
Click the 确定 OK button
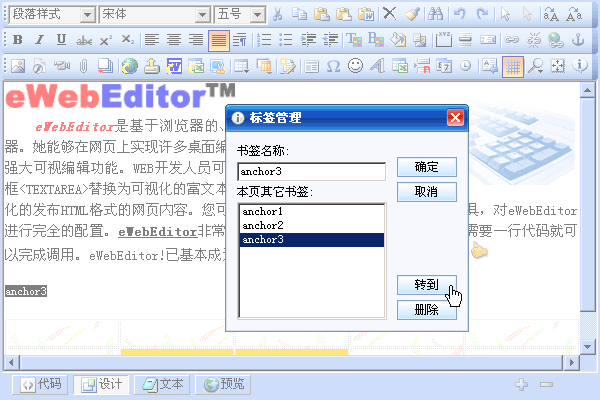tap(427, 167)
